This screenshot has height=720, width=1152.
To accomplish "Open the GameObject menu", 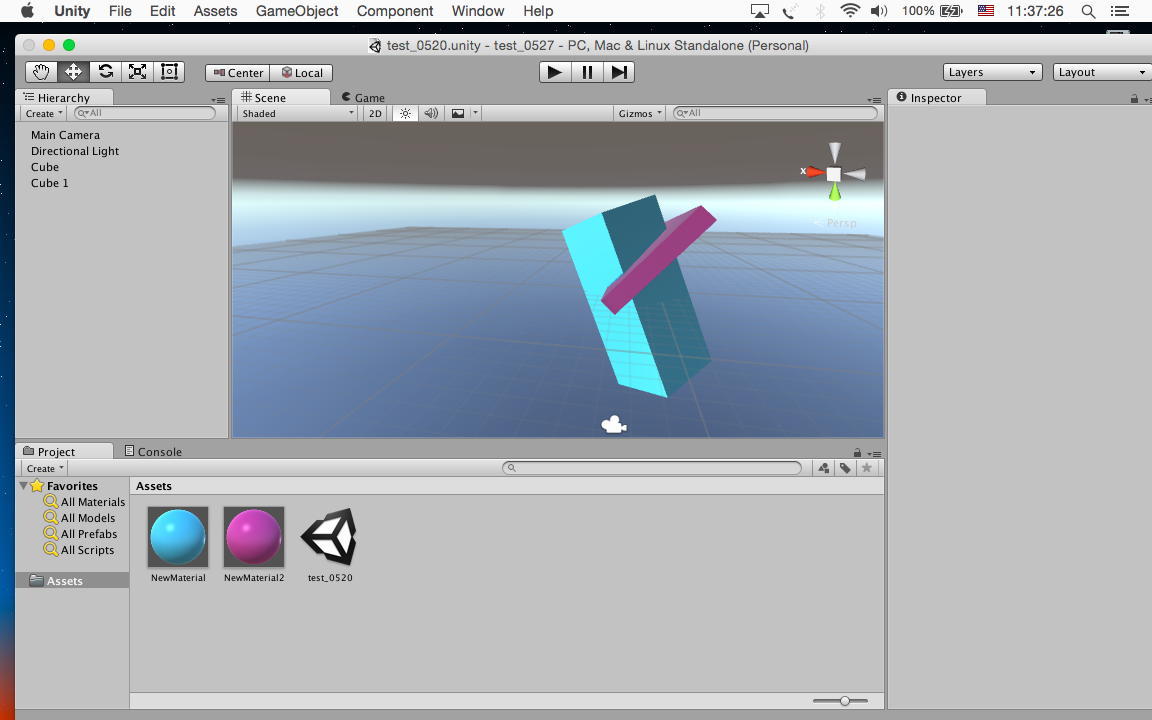I will coord(297,11).
